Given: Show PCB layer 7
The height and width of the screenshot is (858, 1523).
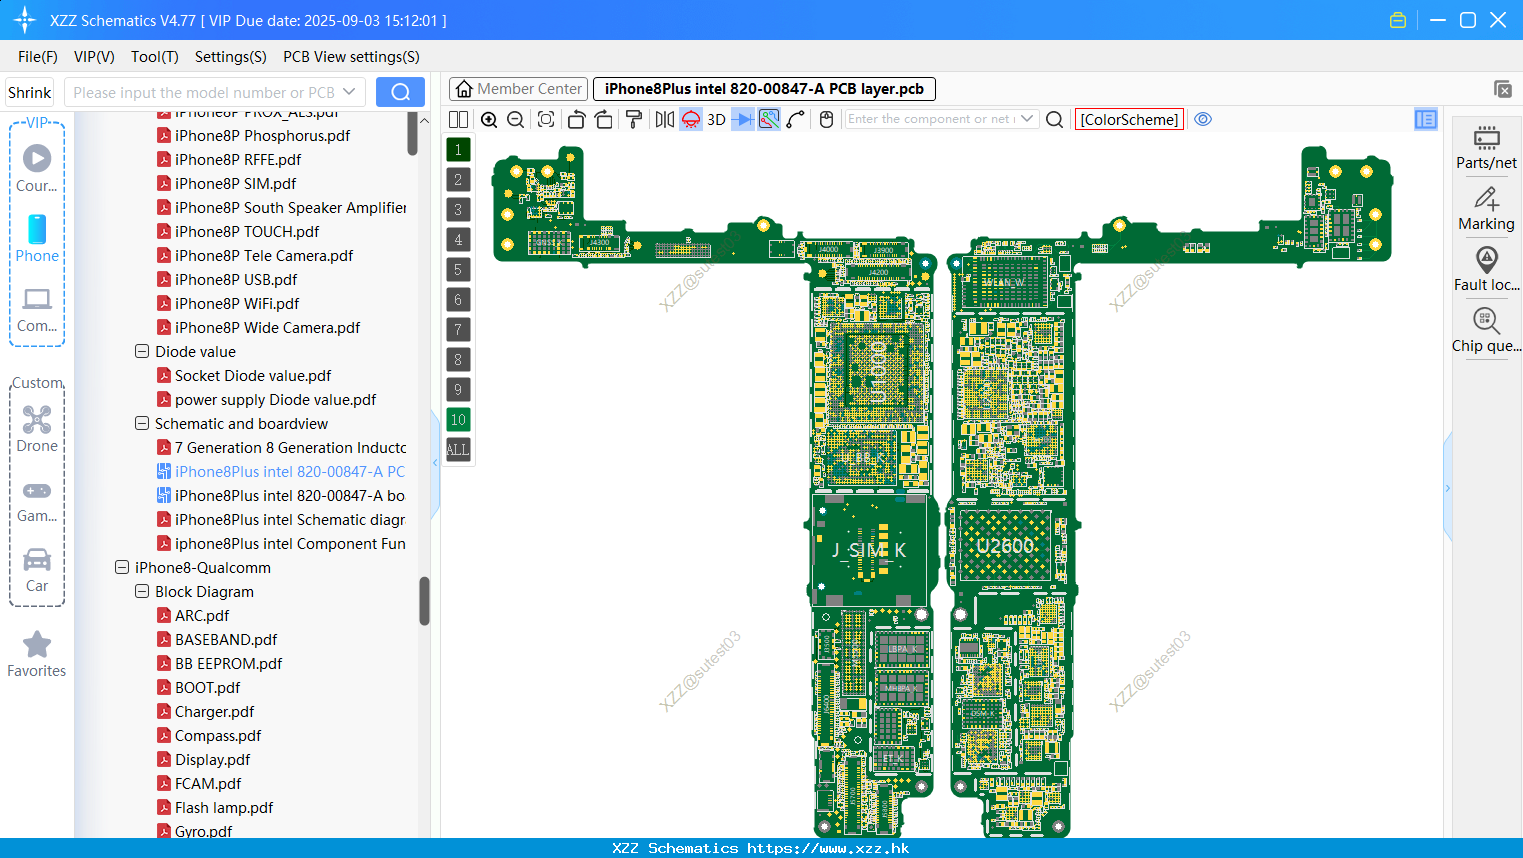Looking at the screenshot, I should pyautogui.click(x=458, y=330).
